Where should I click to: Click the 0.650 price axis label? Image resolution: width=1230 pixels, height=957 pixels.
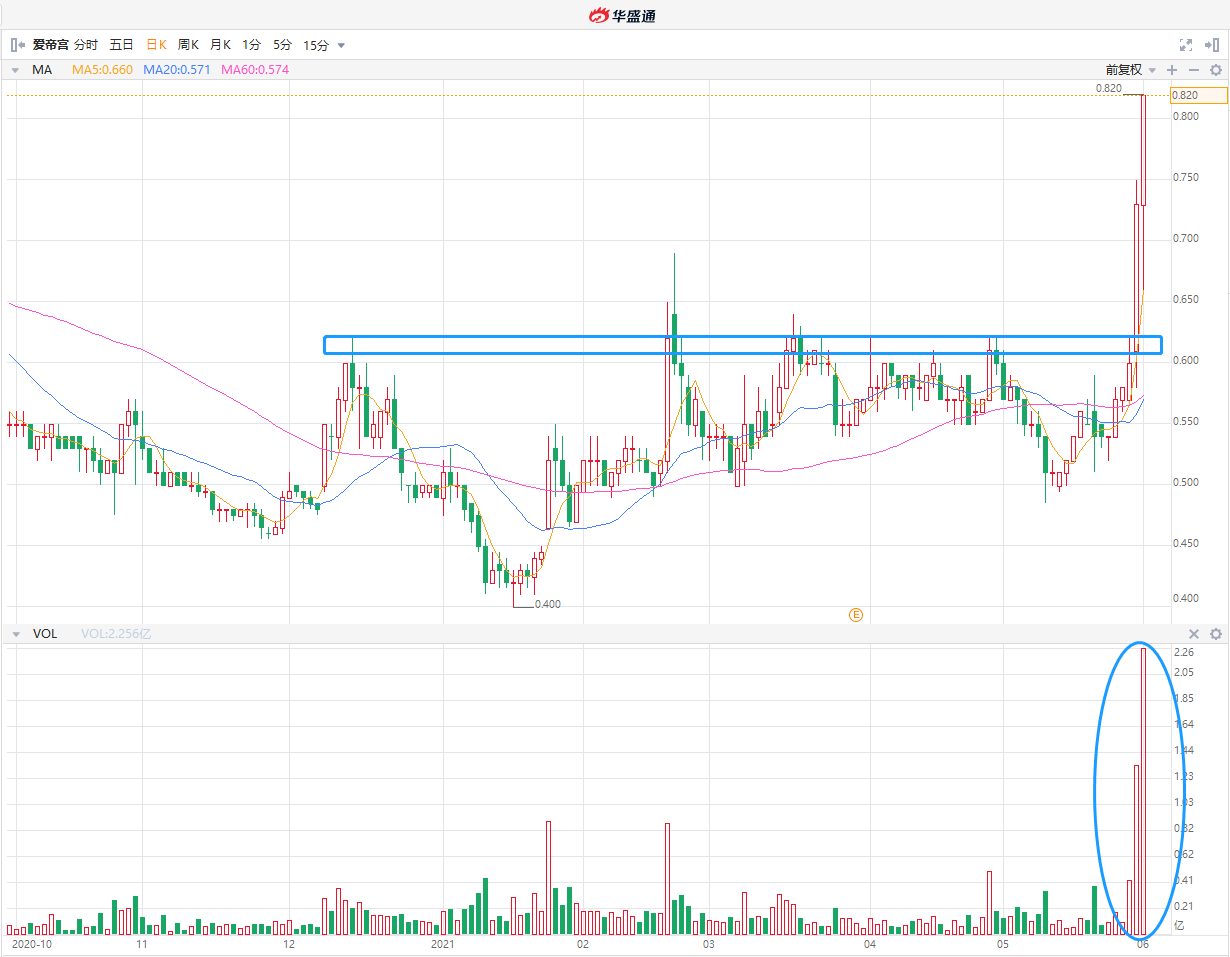1186,300
